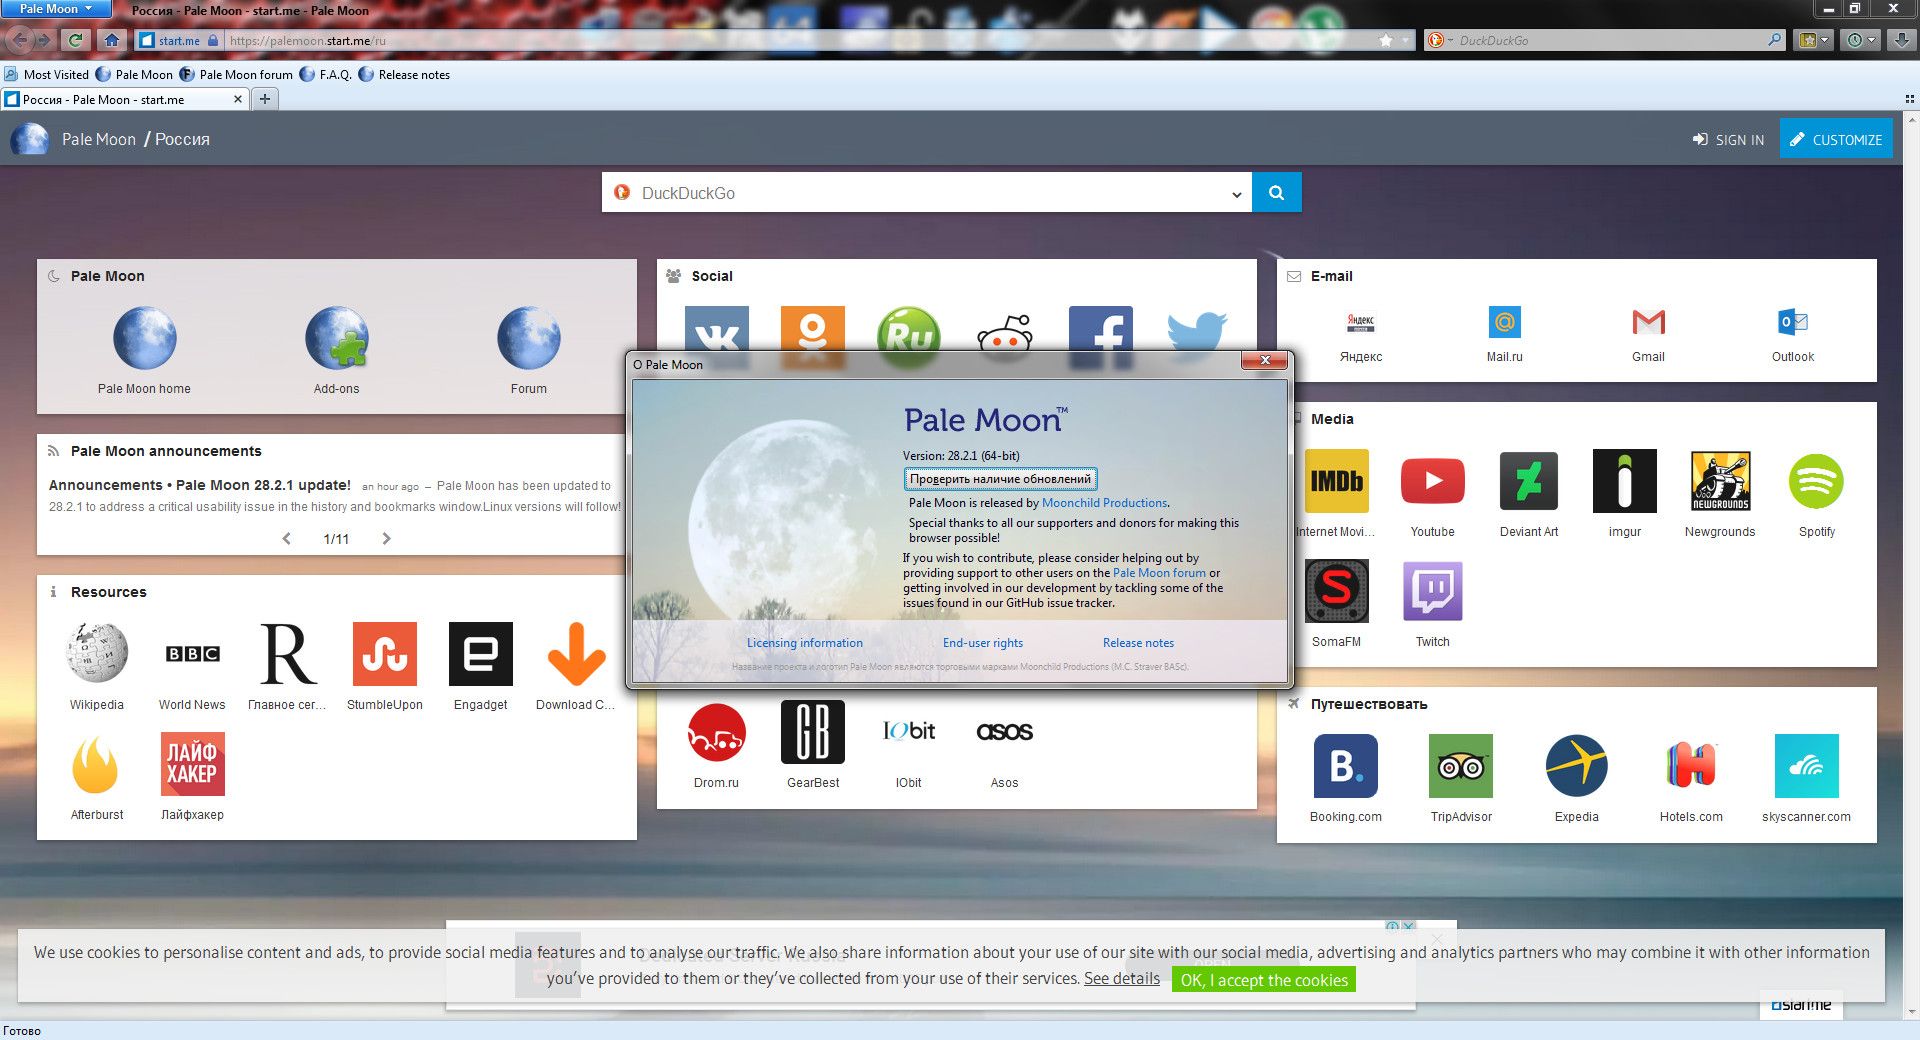Open the Forum tile in Pale Moon widget
Image resolution: width=1920 pixels, height=1040 pixels.
[x=528, y=339]
